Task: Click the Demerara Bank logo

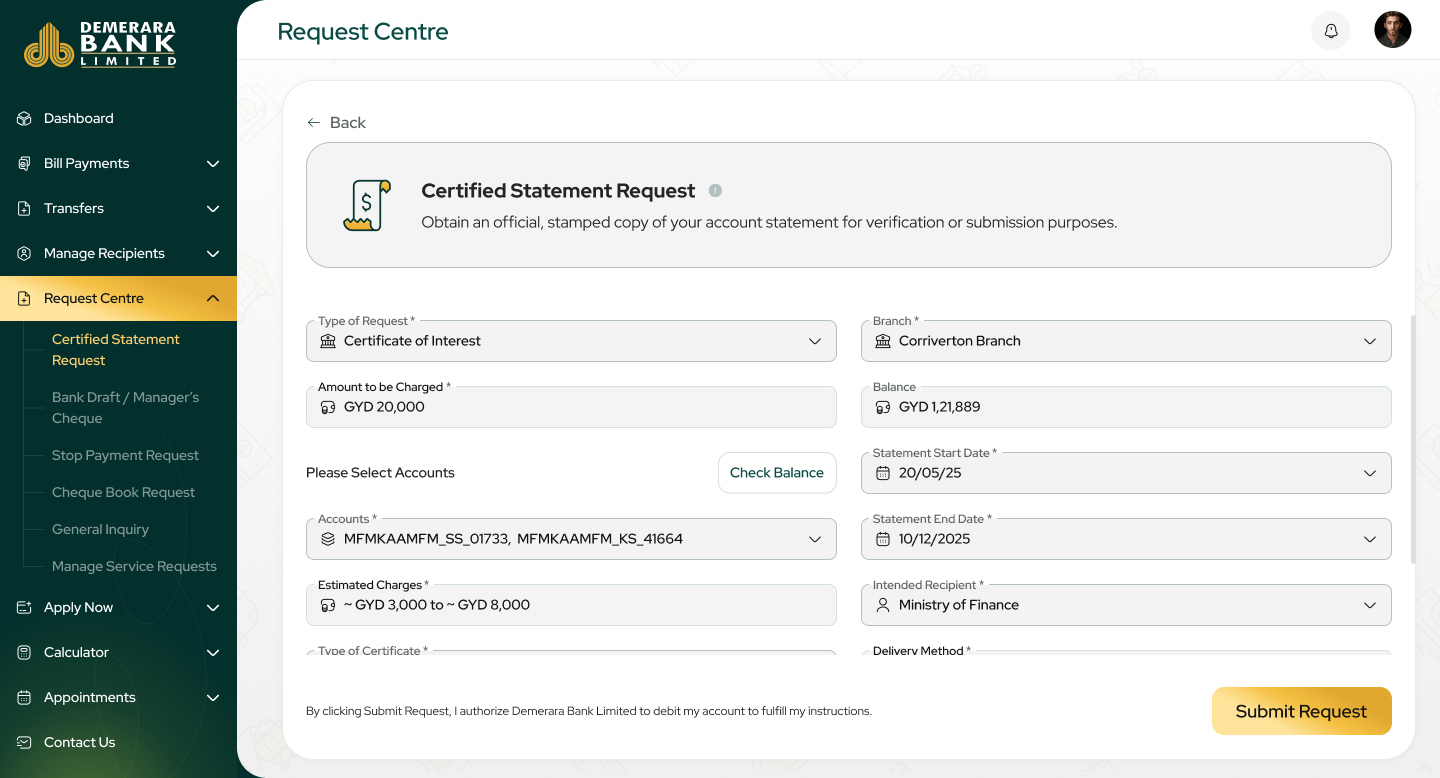Action: [x=100, y=44]
